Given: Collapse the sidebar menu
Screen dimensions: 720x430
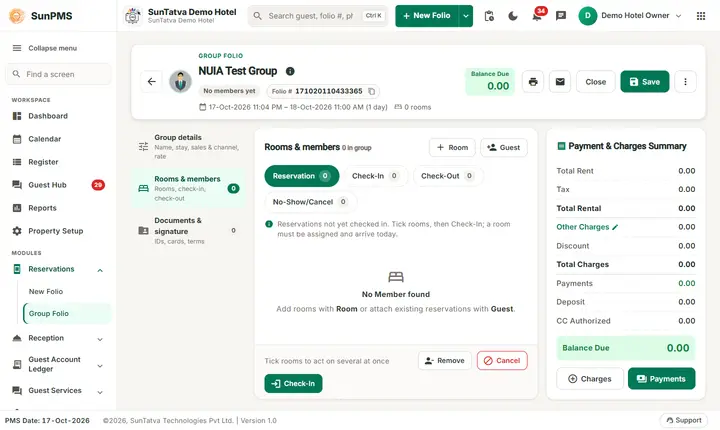Looking at the screenshot, I should pyautogui.click(x=45, y=48).
